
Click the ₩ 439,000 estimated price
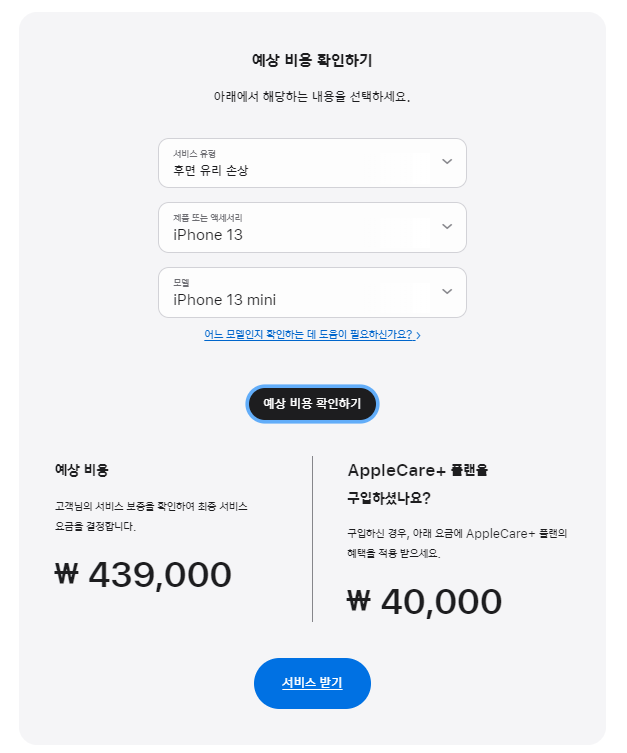[x=143, y=574]
